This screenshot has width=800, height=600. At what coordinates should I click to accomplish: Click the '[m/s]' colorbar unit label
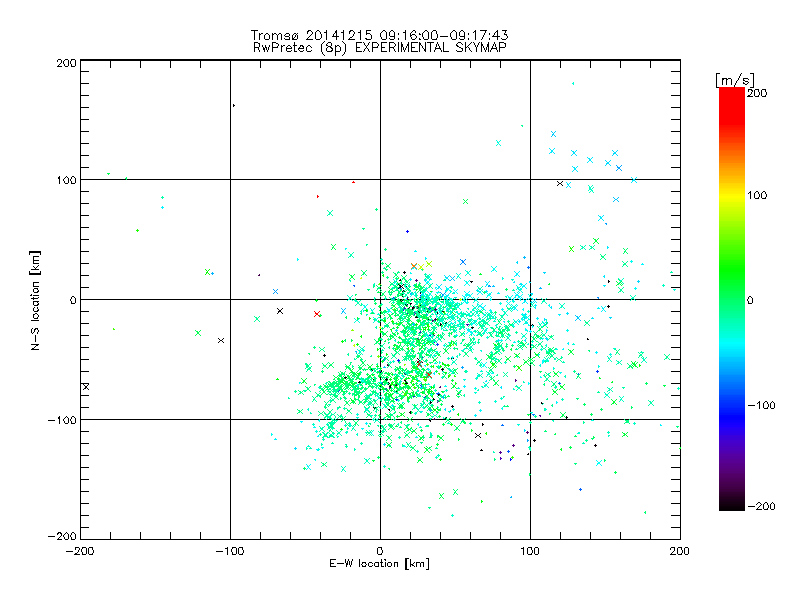pyautogui.click(x=735, y=80)
